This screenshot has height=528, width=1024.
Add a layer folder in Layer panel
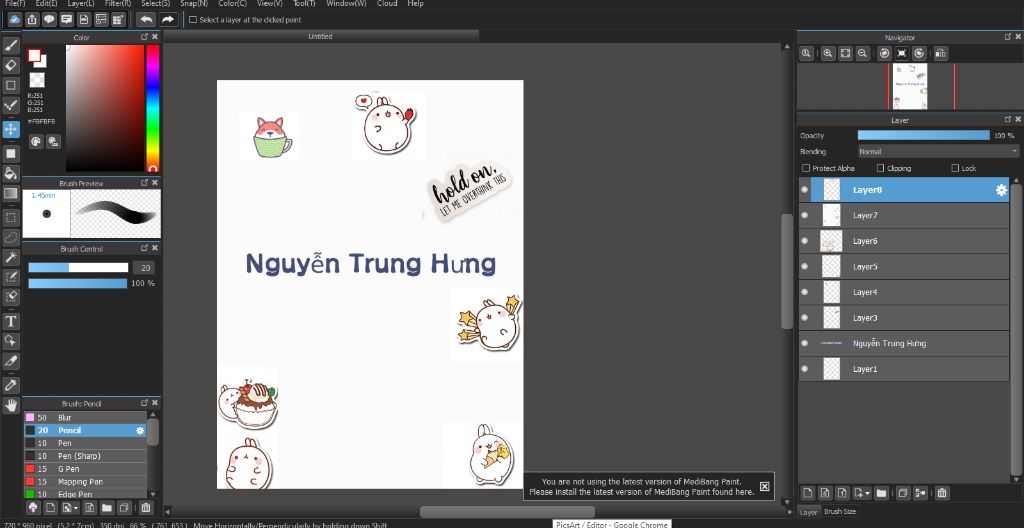click(881, 493)
